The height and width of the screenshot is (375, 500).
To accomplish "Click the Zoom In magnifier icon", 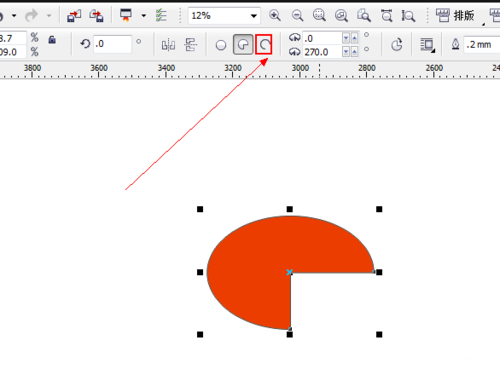I will [275, 15].
